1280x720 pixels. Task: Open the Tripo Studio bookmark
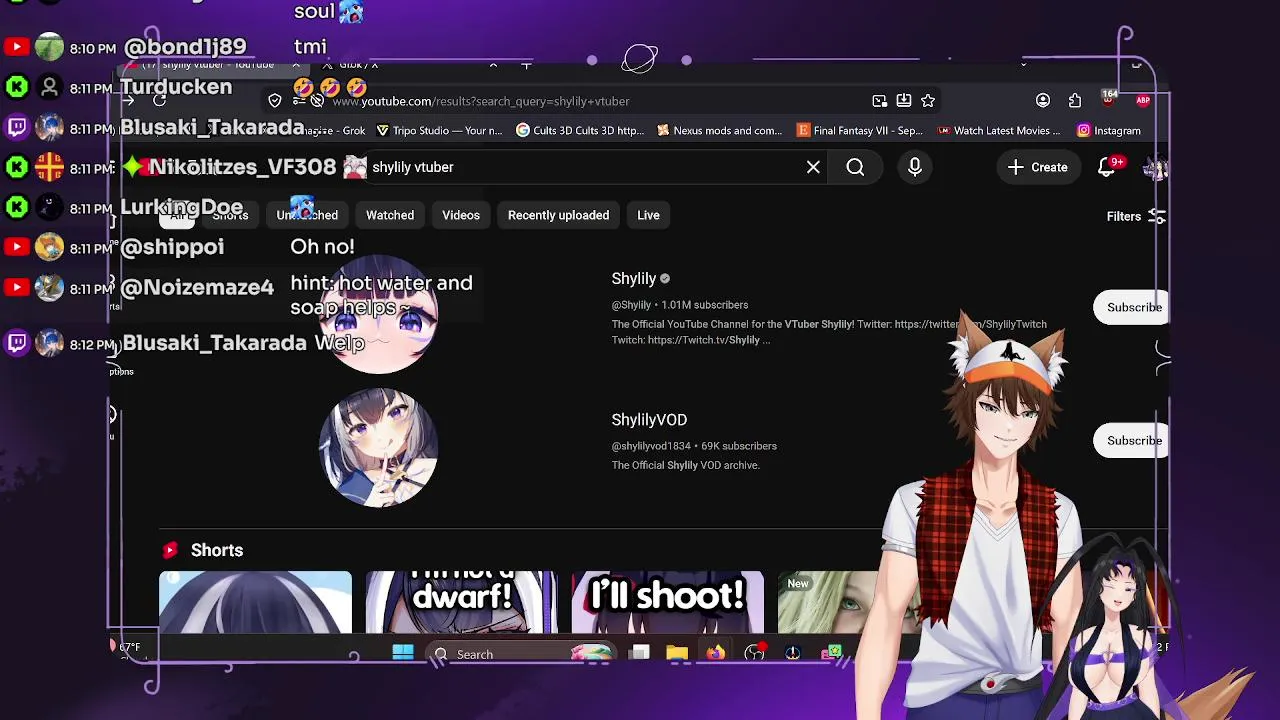(x=439, y=130)
